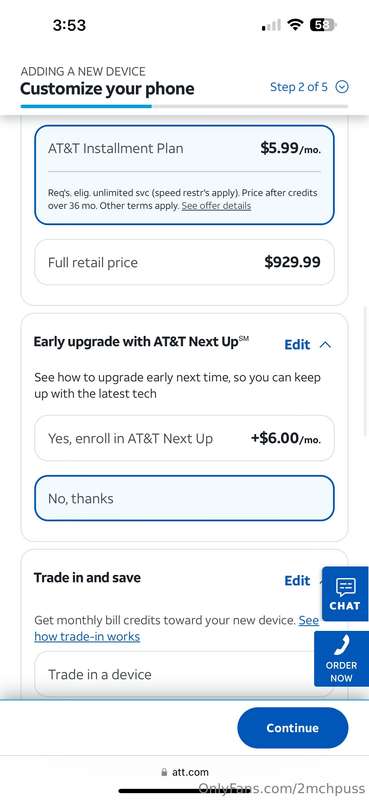Tap the step progress bar

pyautogui.click(x=184, y=106)
